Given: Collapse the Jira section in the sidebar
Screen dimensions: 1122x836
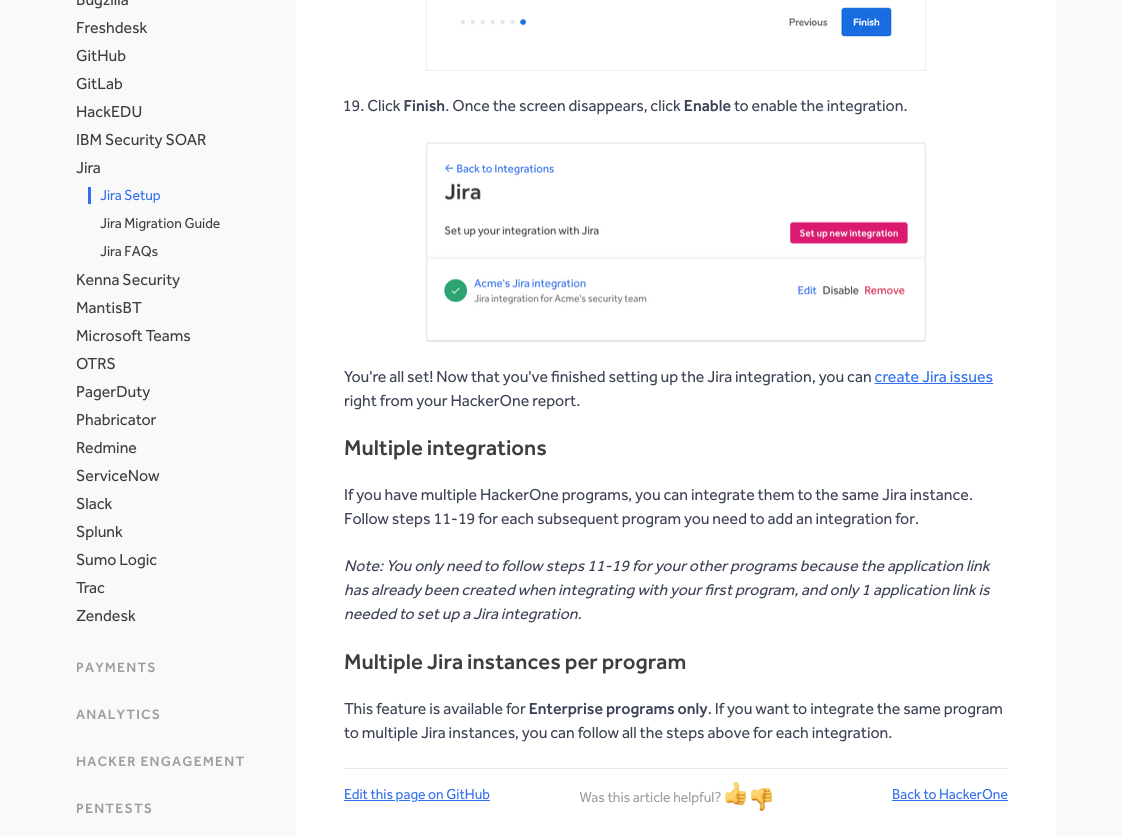Looking at the screenshot, I should tap(88, 167).
